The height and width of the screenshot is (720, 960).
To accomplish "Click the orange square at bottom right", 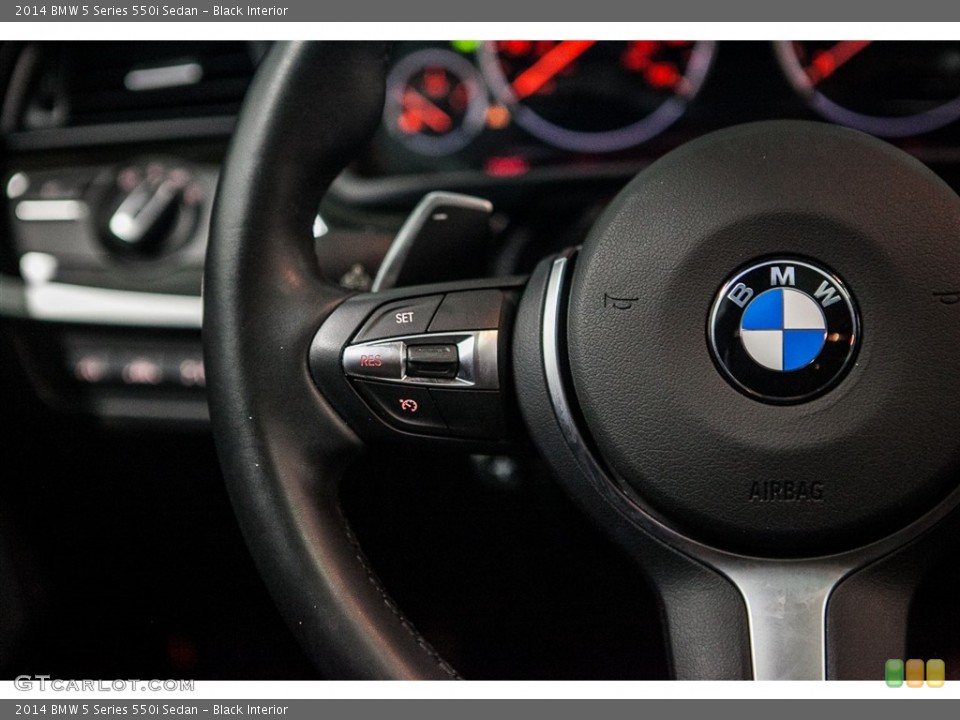I will point(915,673).
